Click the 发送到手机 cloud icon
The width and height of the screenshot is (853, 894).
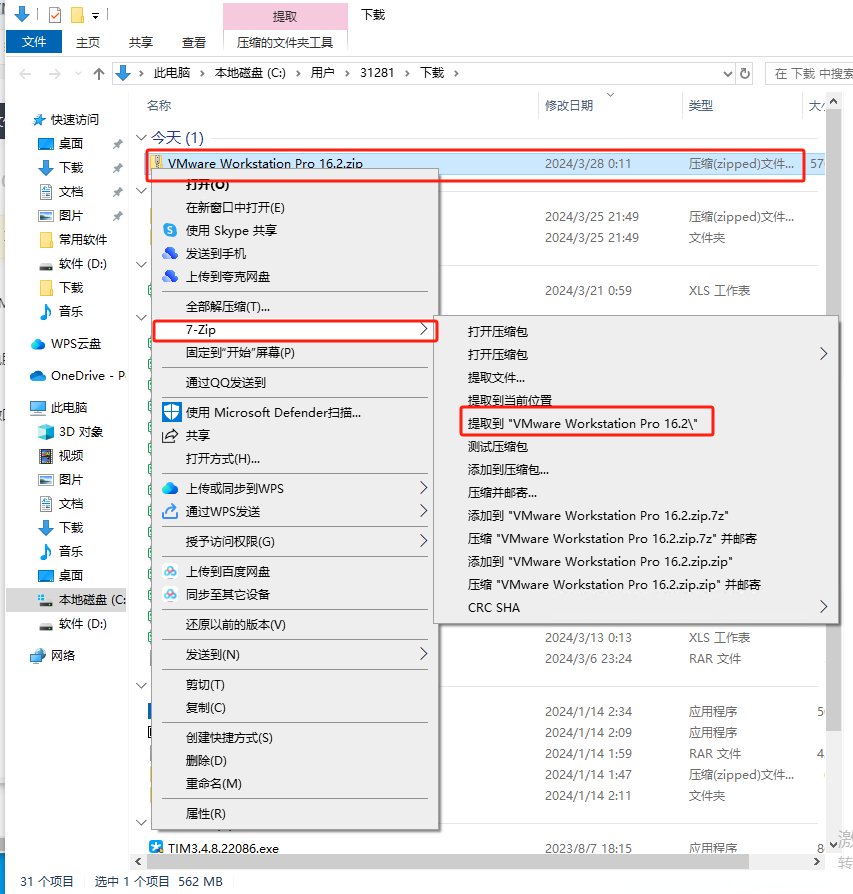(170, 253)
